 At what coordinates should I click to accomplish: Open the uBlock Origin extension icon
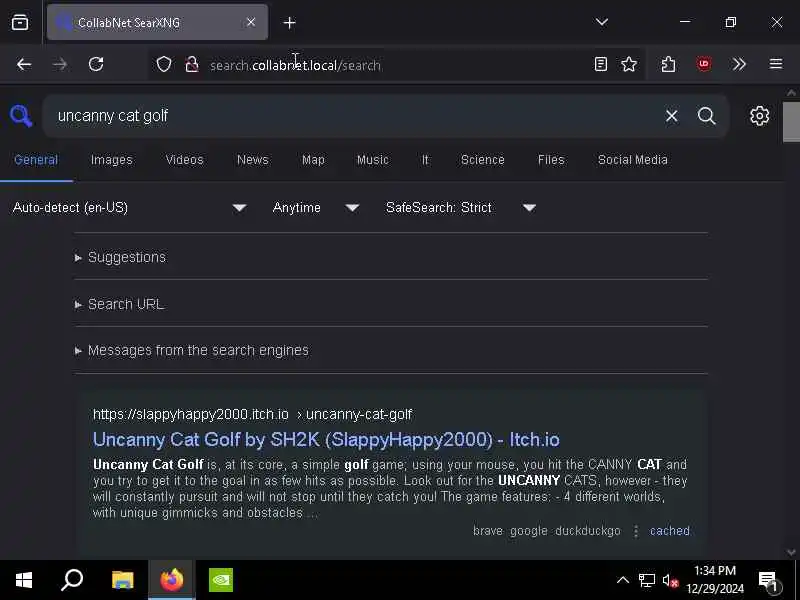[x=704, y=64]
